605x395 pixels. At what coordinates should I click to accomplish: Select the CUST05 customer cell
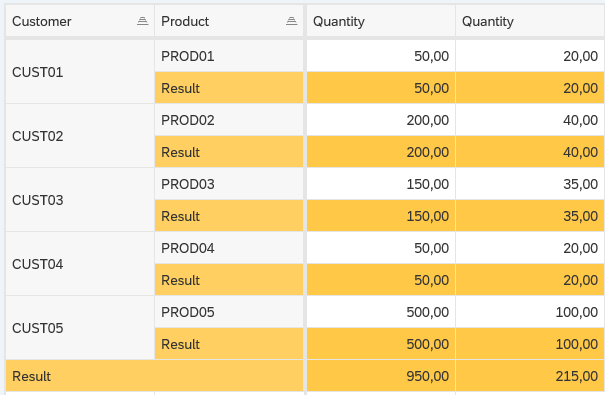coord(80,328)
